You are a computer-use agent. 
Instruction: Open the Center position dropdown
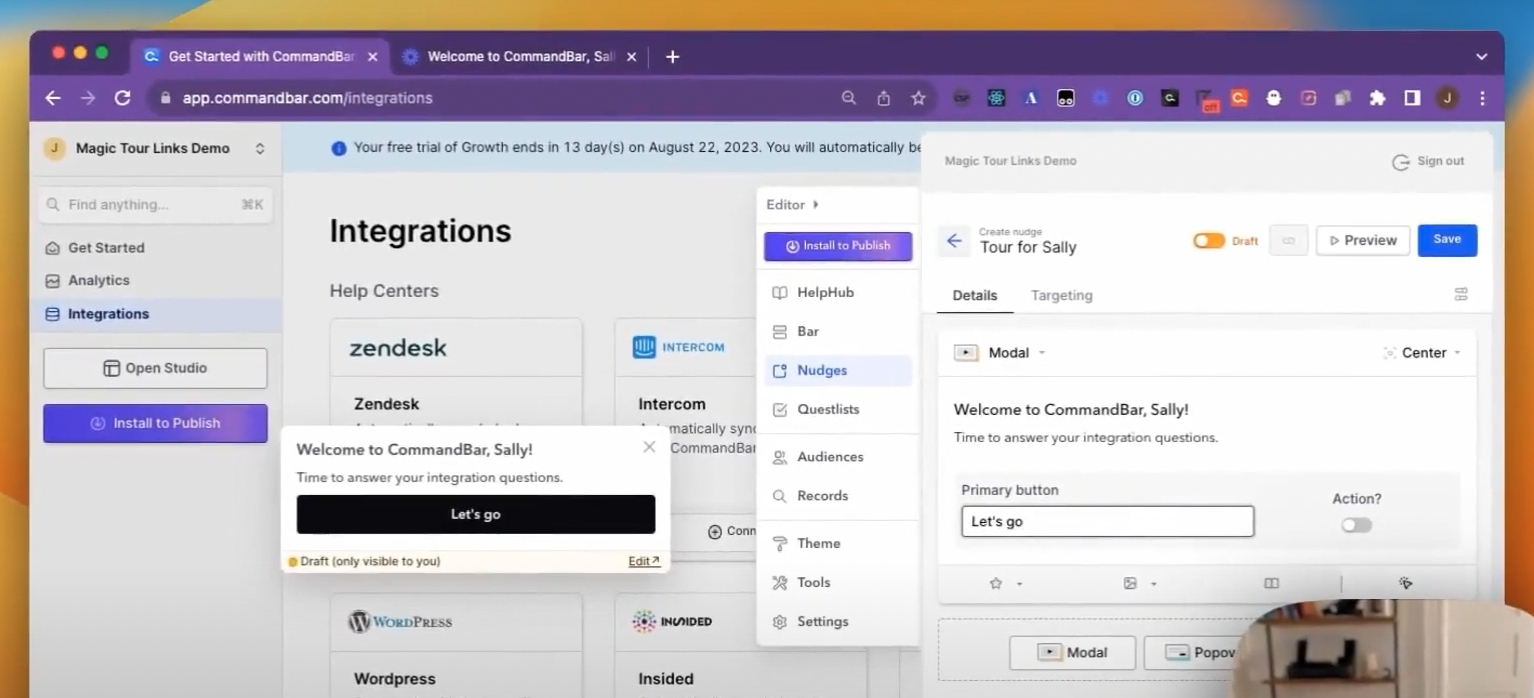pos(1421,353)
